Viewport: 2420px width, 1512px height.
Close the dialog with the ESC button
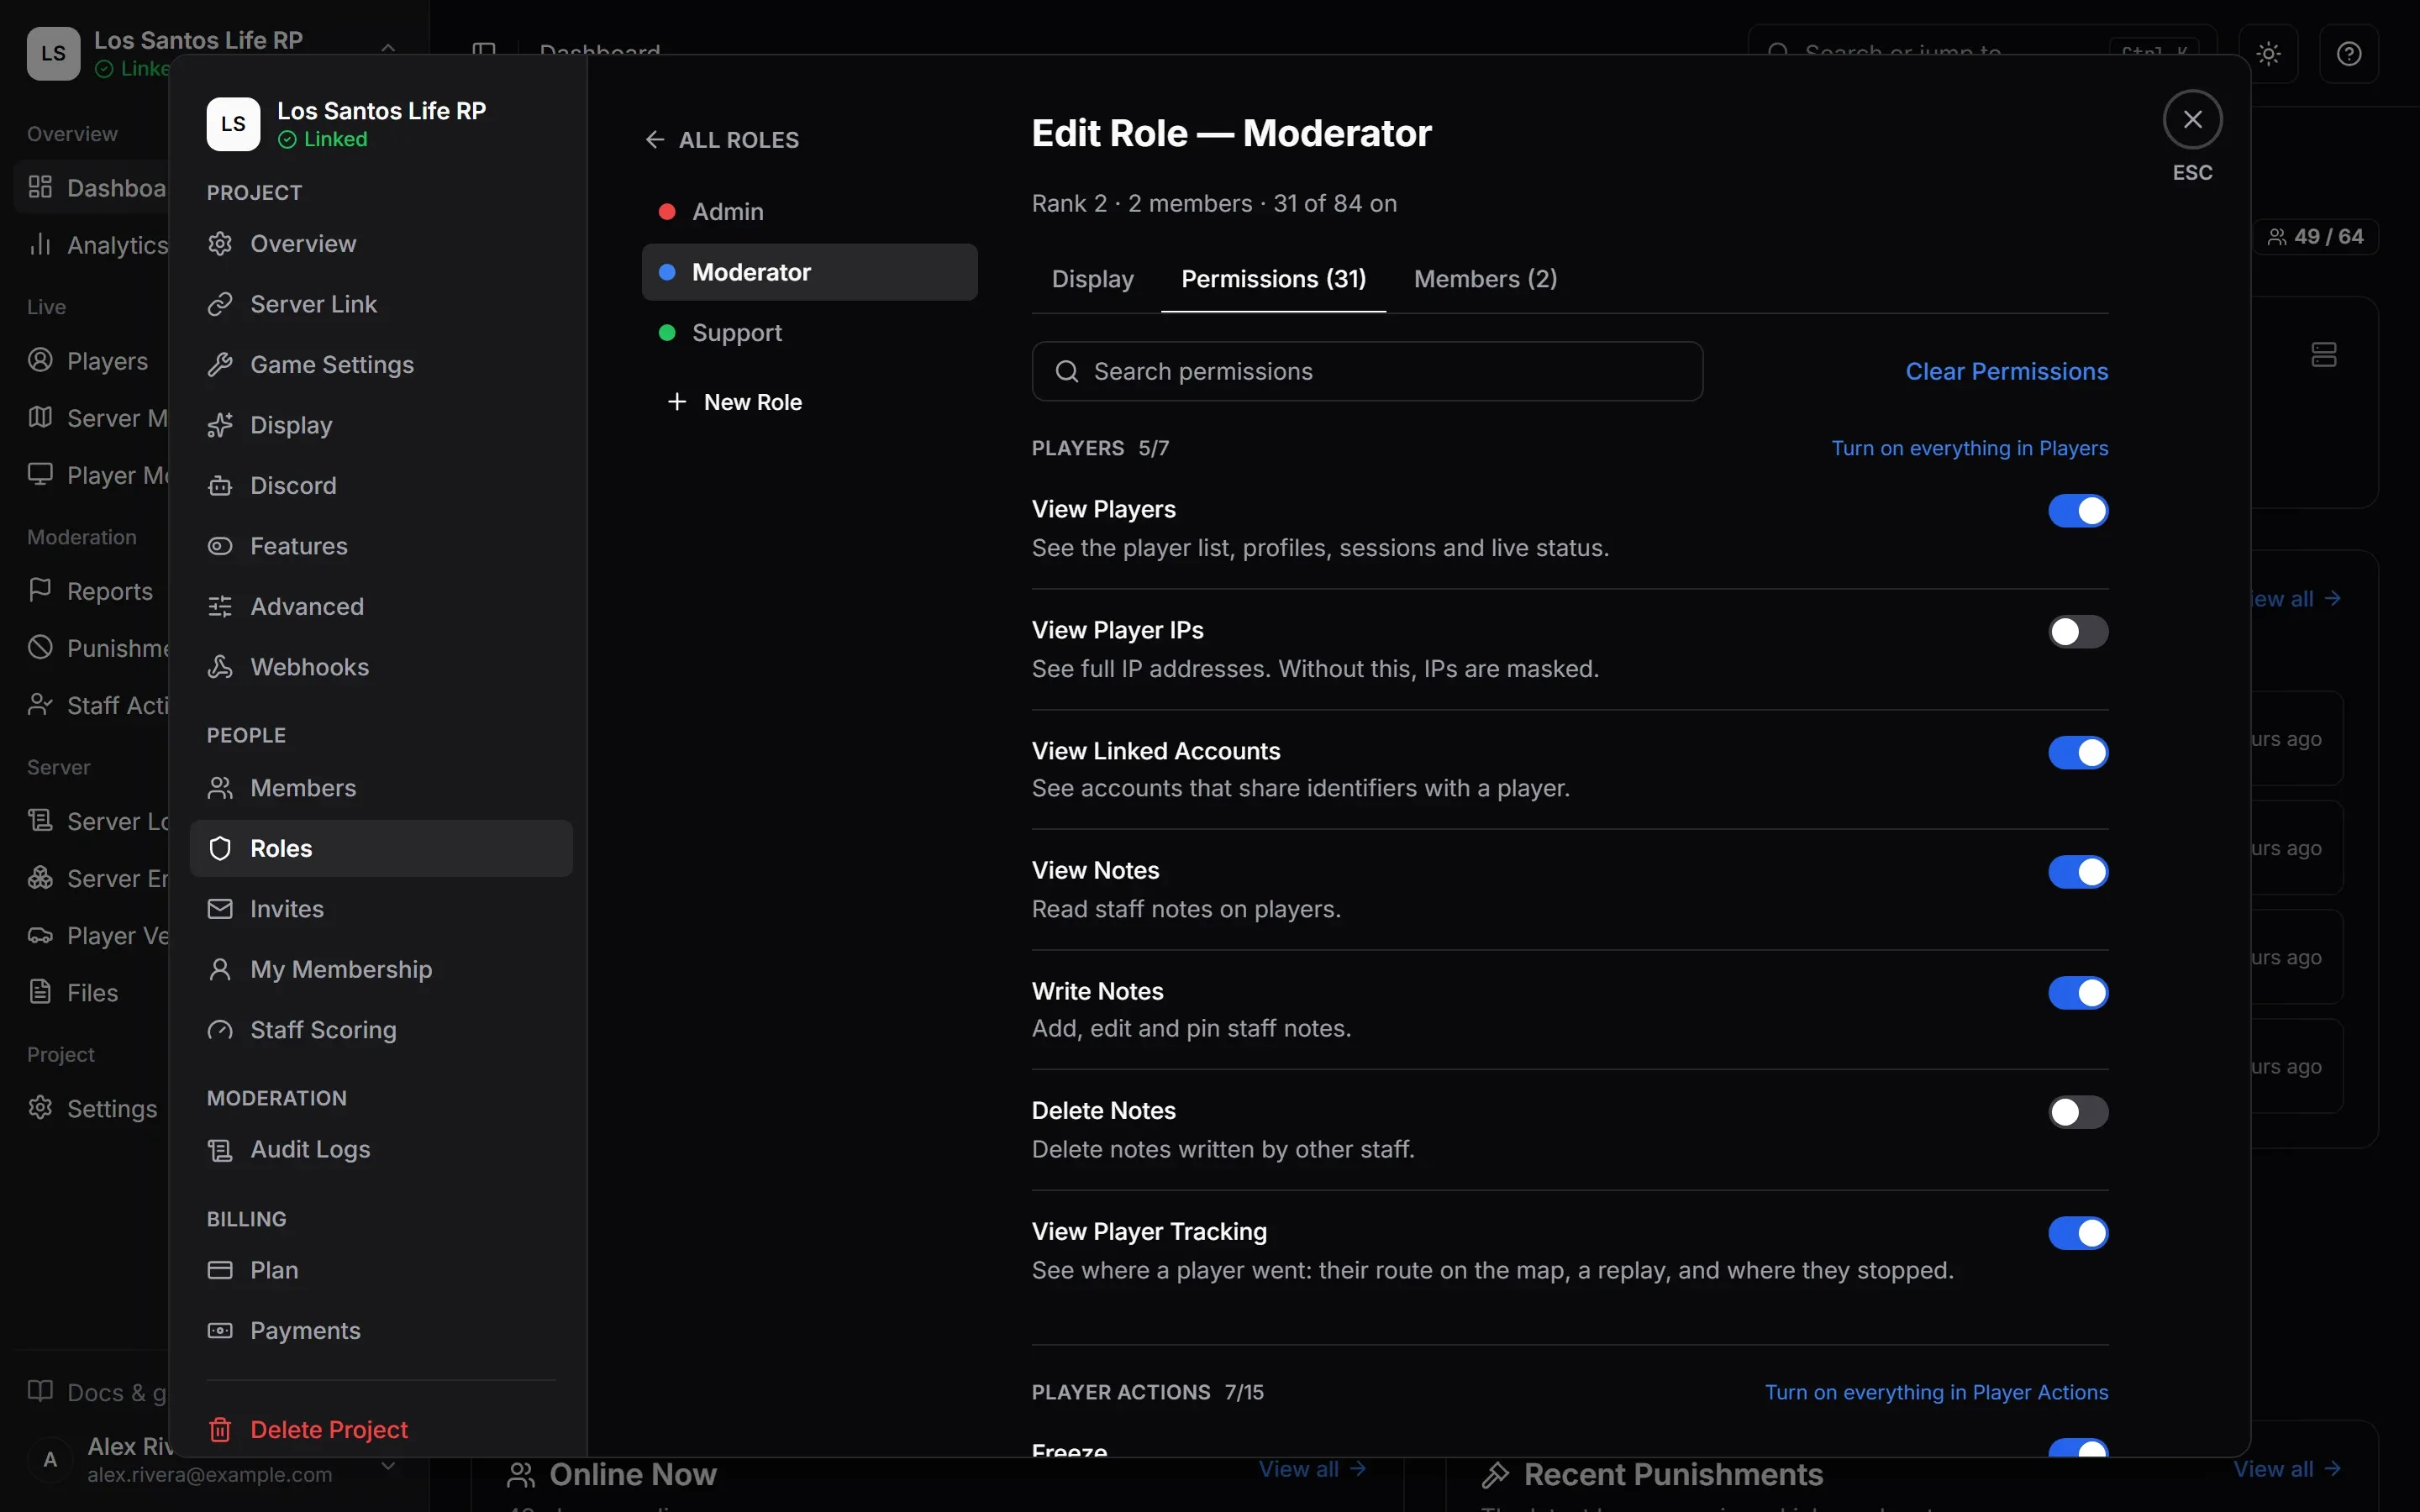point(2192,120)
